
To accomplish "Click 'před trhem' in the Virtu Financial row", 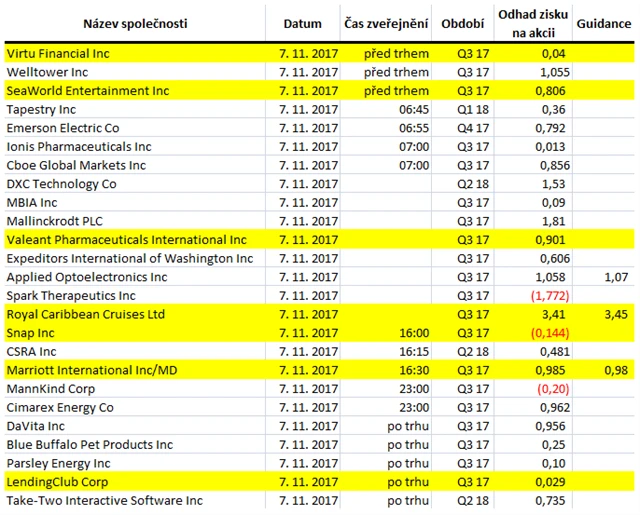I will [x=396, y=53].
